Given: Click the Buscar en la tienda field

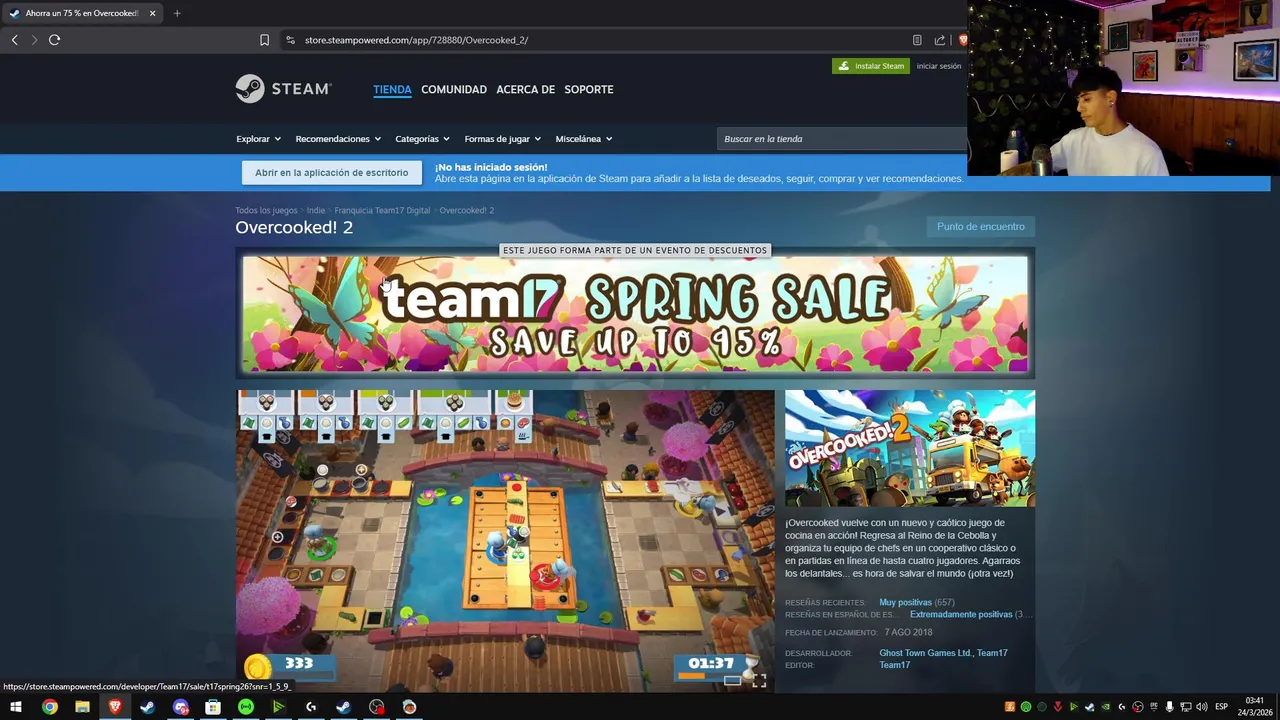Looking at the screenshot, I should (842, 139).
